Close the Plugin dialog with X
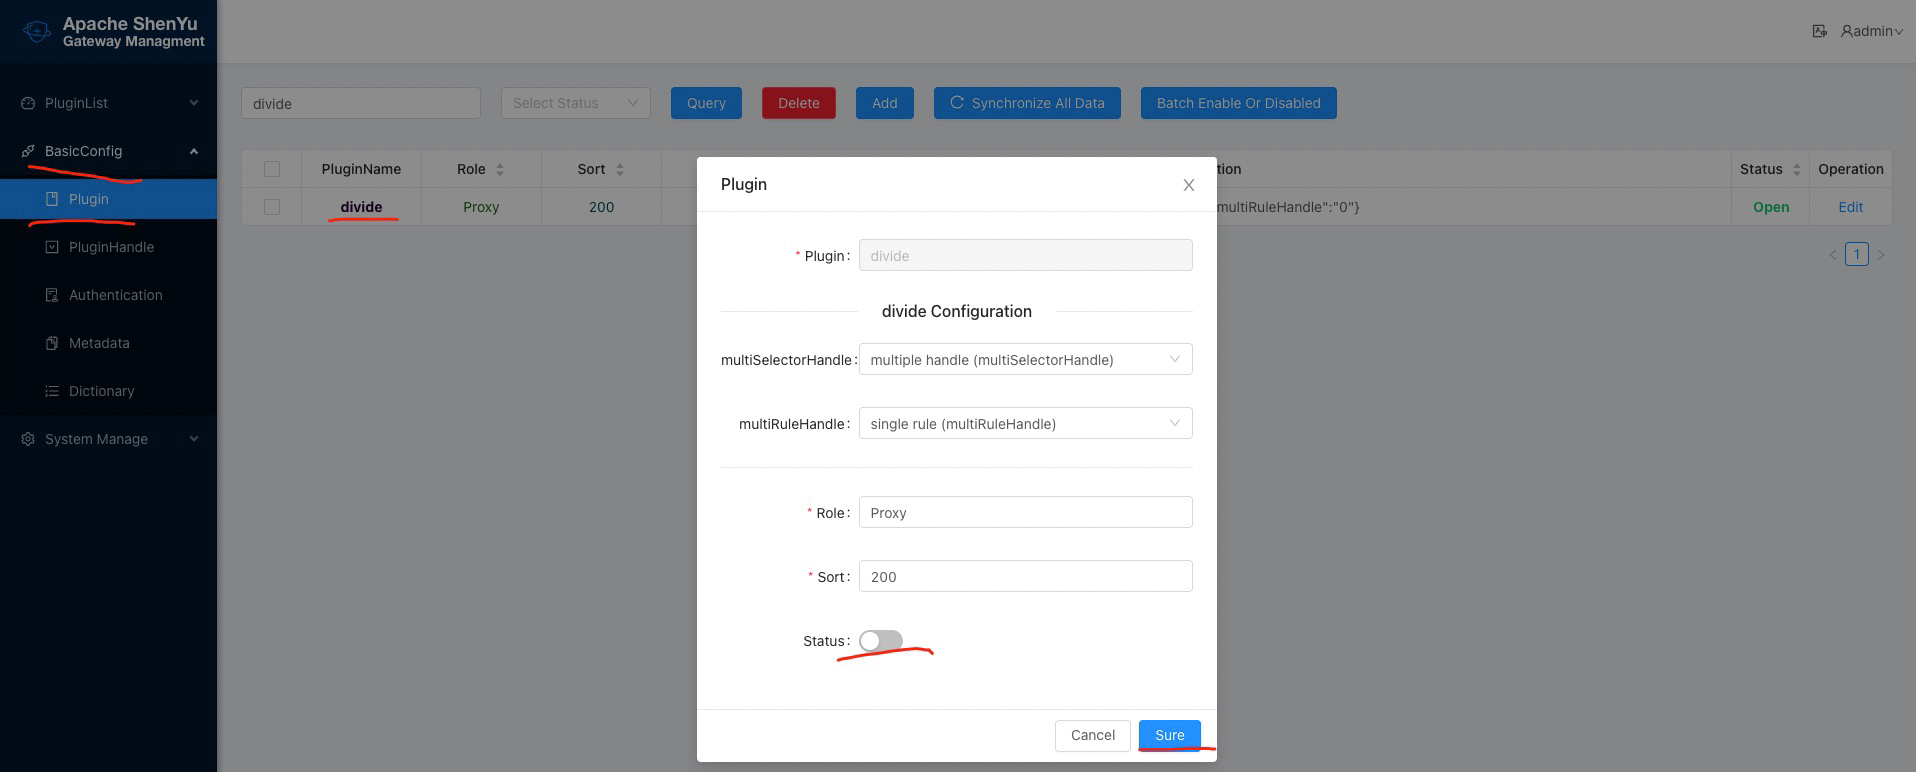The height and width of the screenshot is (772, 1916). 1188,185
